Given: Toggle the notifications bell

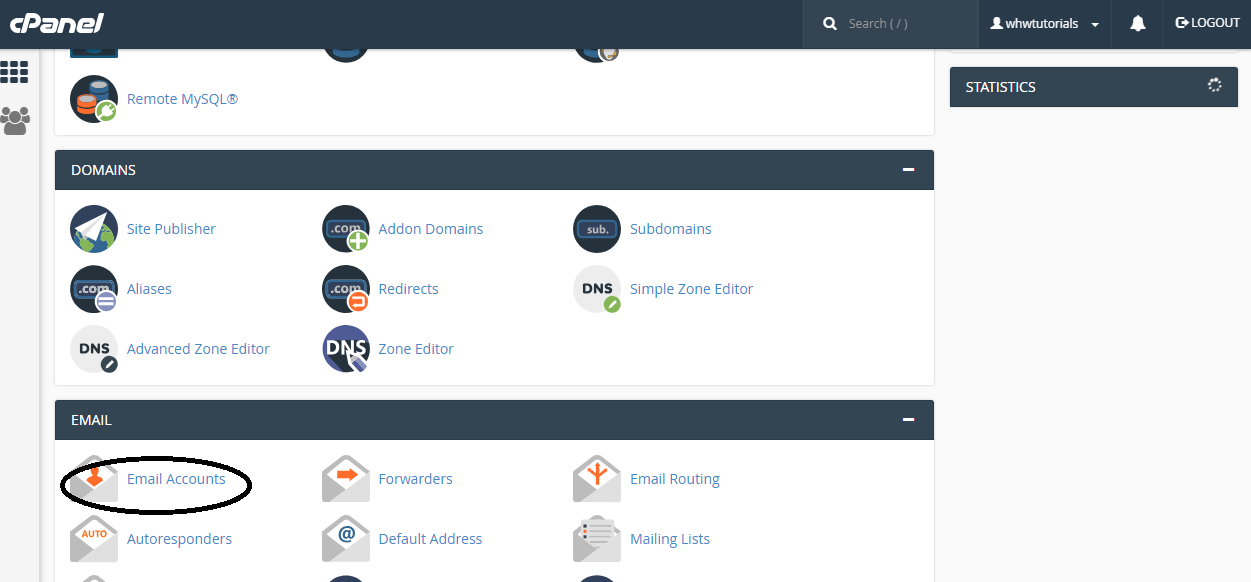Looking at the screenshot, I should click(x=1137, y=23).
